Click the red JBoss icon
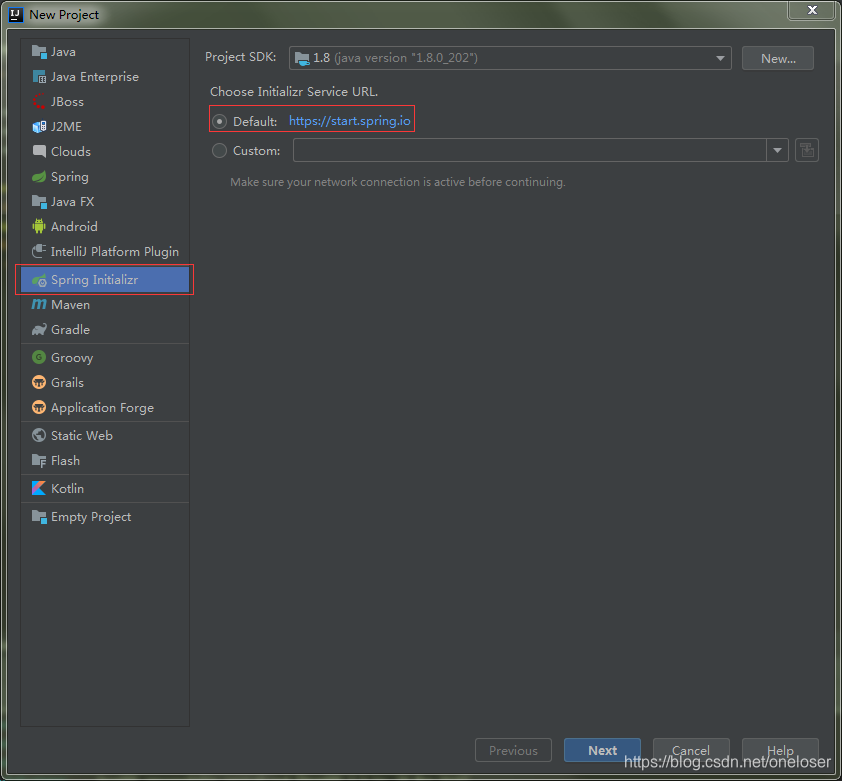This screenshot has width=842, height=781. pyautogui.click(x=39, y=102)
